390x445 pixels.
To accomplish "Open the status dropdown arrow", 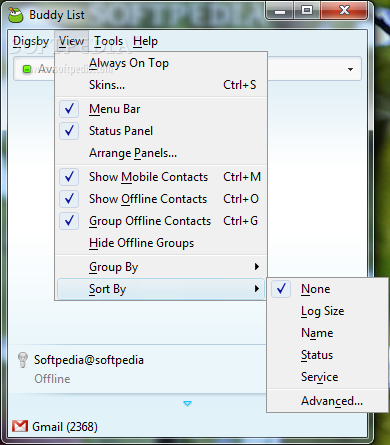I will (x=350, y=69).
